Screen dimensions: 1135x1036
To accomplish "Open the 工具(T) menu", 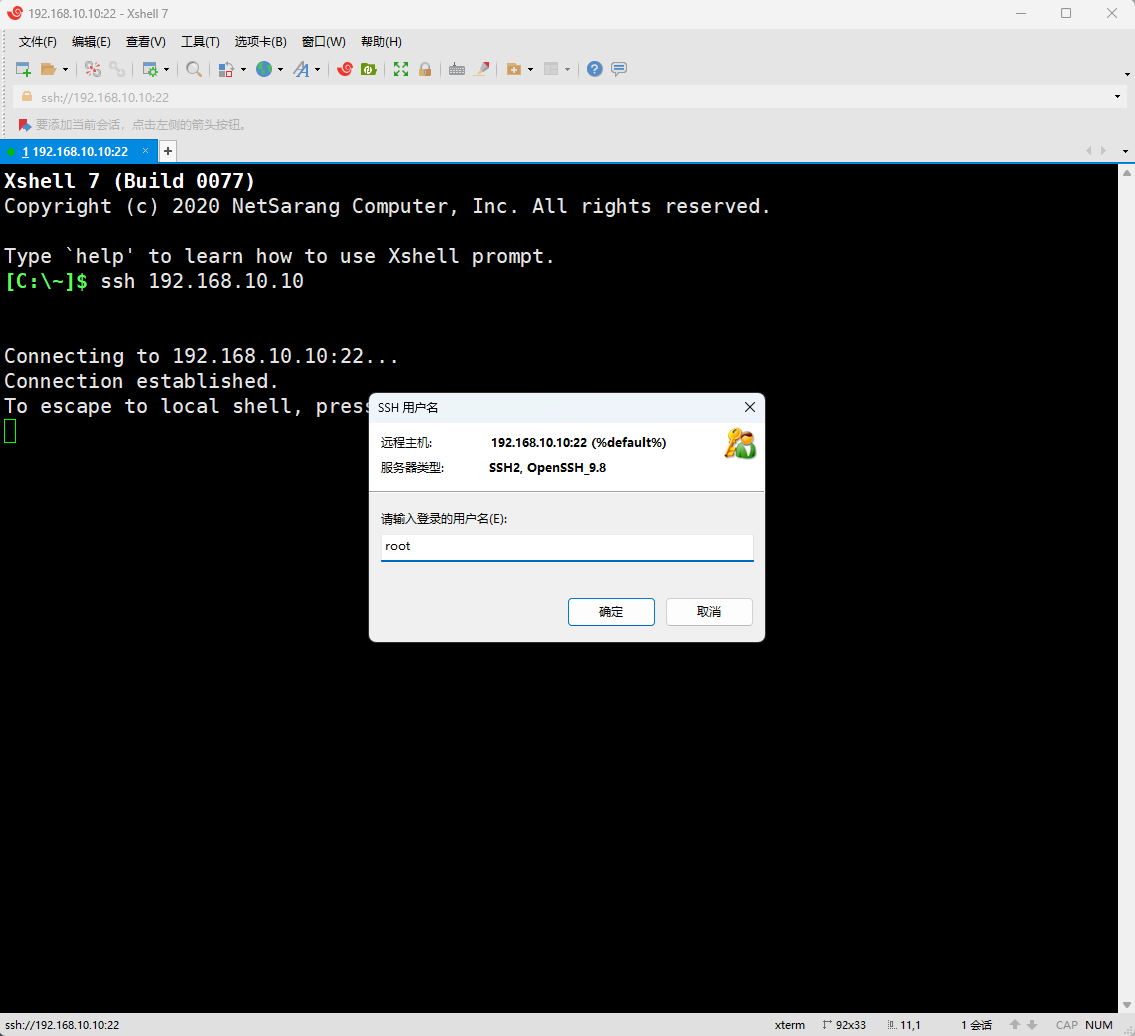I will click(x=200, y=42).
